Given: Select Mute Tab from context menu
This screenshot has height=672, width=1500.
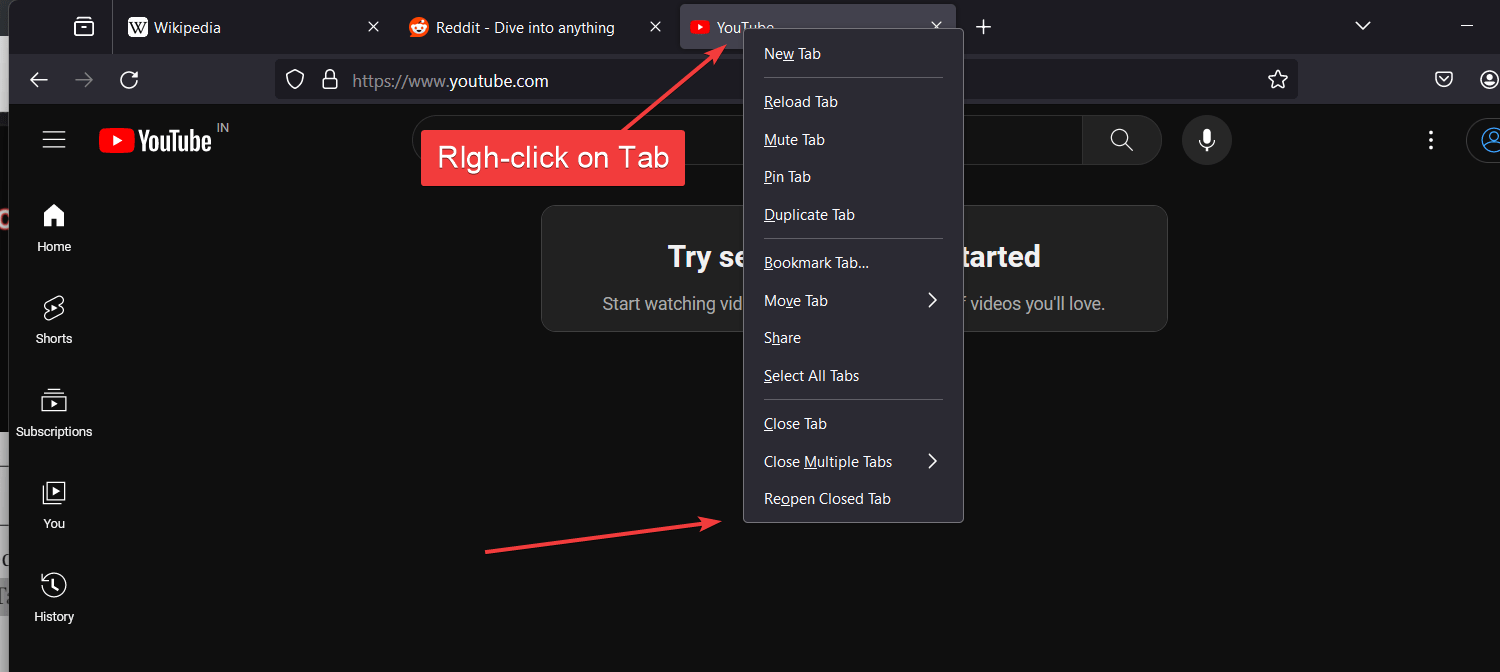Looking at the screenshot, I should point(794,140).
